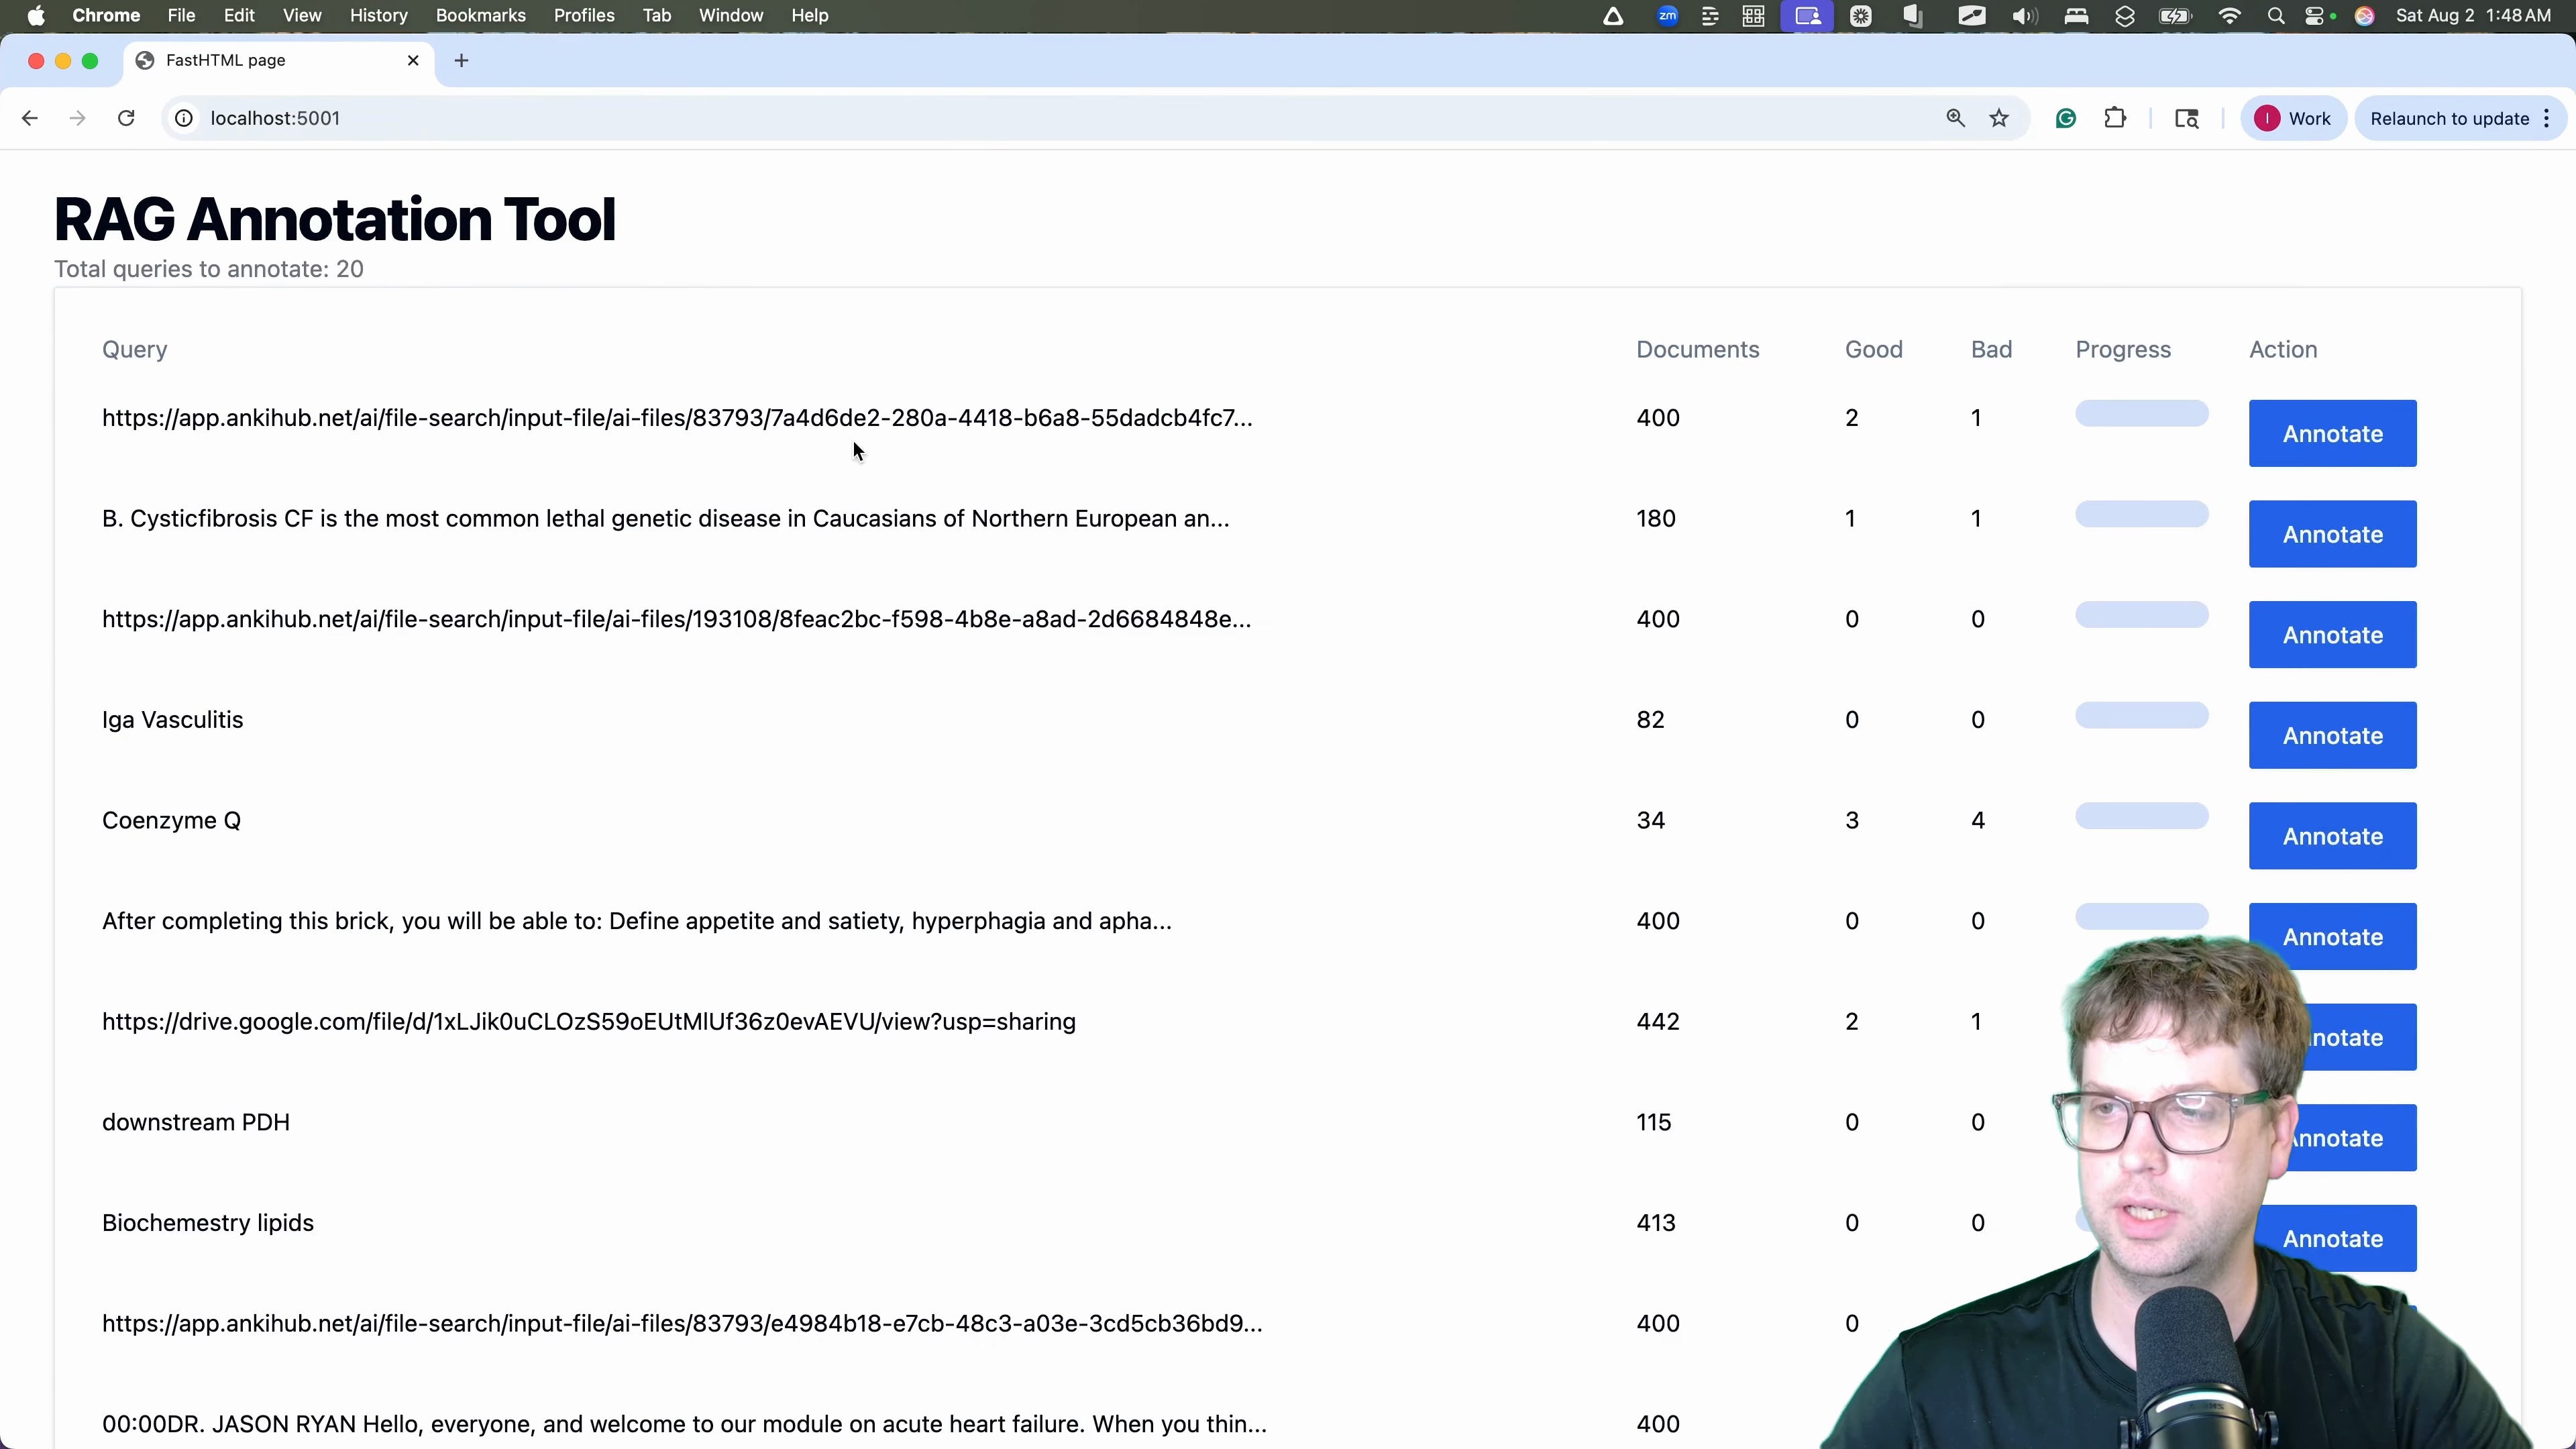Click the localhost:5001 address field

[275, 118]
